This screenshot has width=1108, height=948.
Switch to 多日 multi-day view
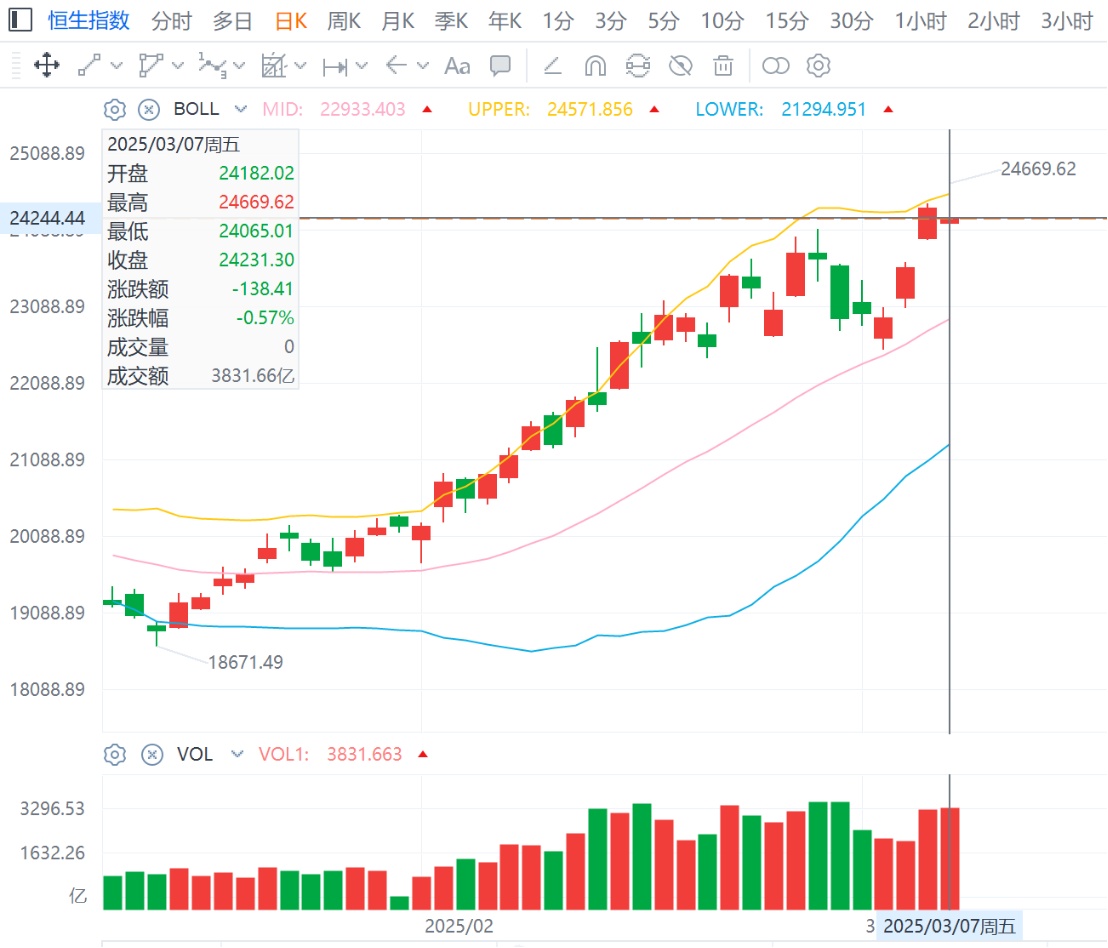coord(232,21)
